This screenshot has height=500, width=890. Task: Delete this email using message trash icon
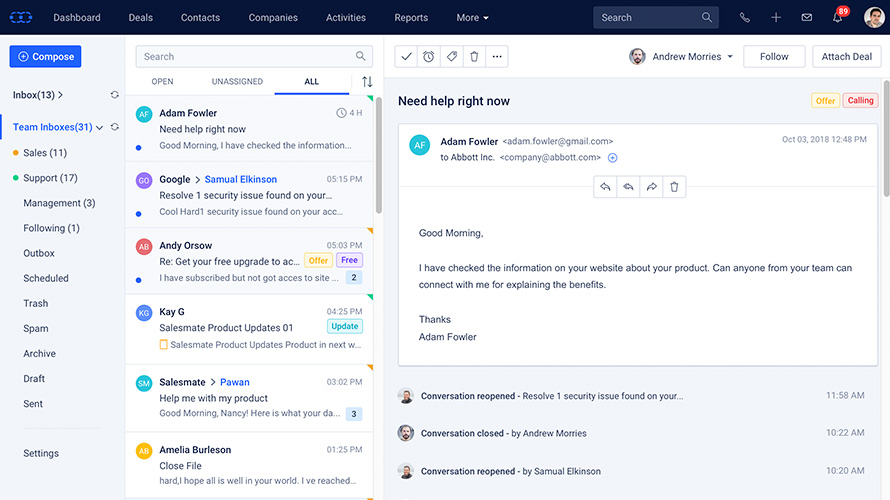point(674,187)
